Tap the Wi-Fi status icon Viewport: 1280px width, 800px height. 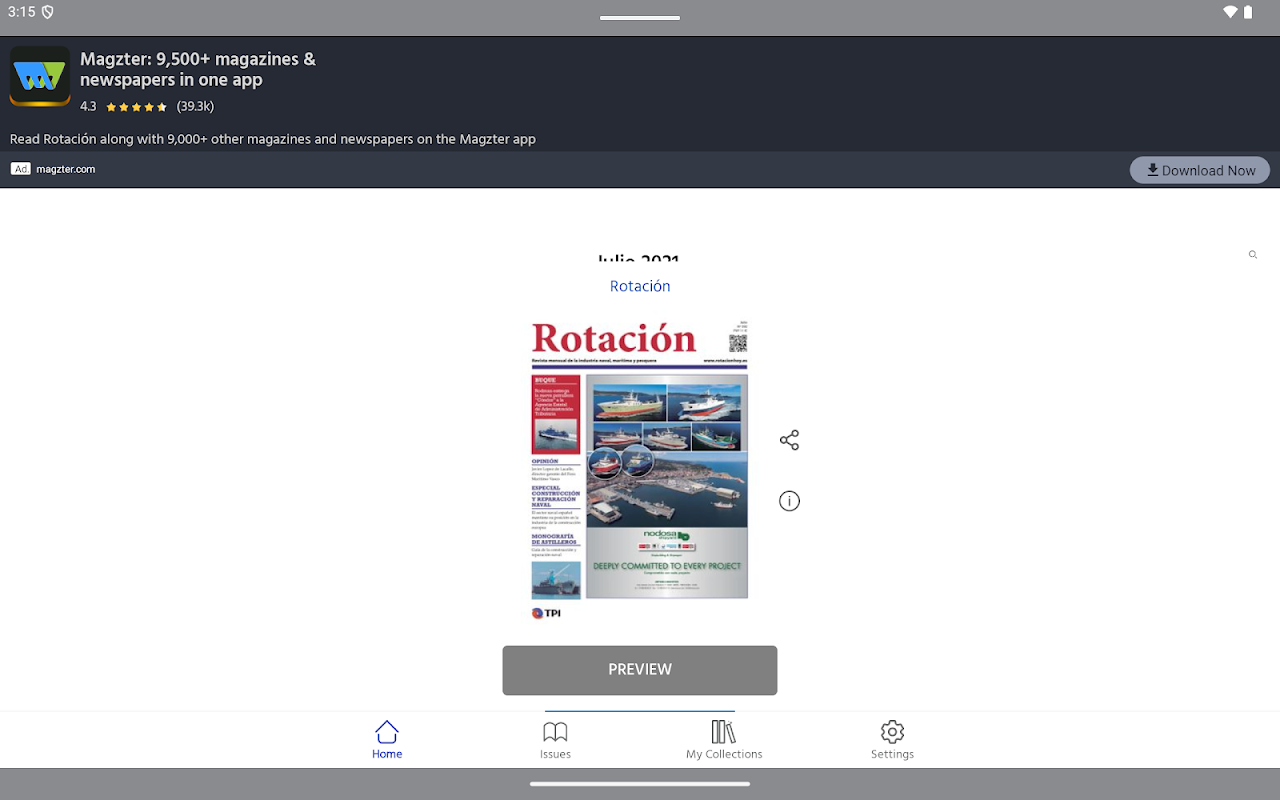pos(1230,12)
